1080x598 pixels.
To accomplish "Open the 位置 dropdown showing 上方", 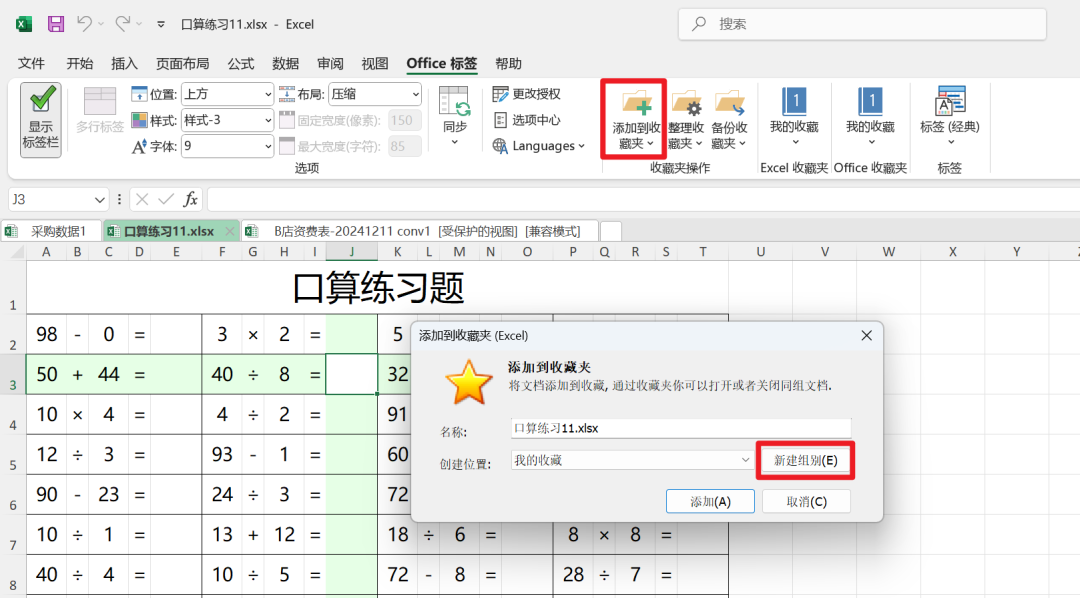I will 227,92.
